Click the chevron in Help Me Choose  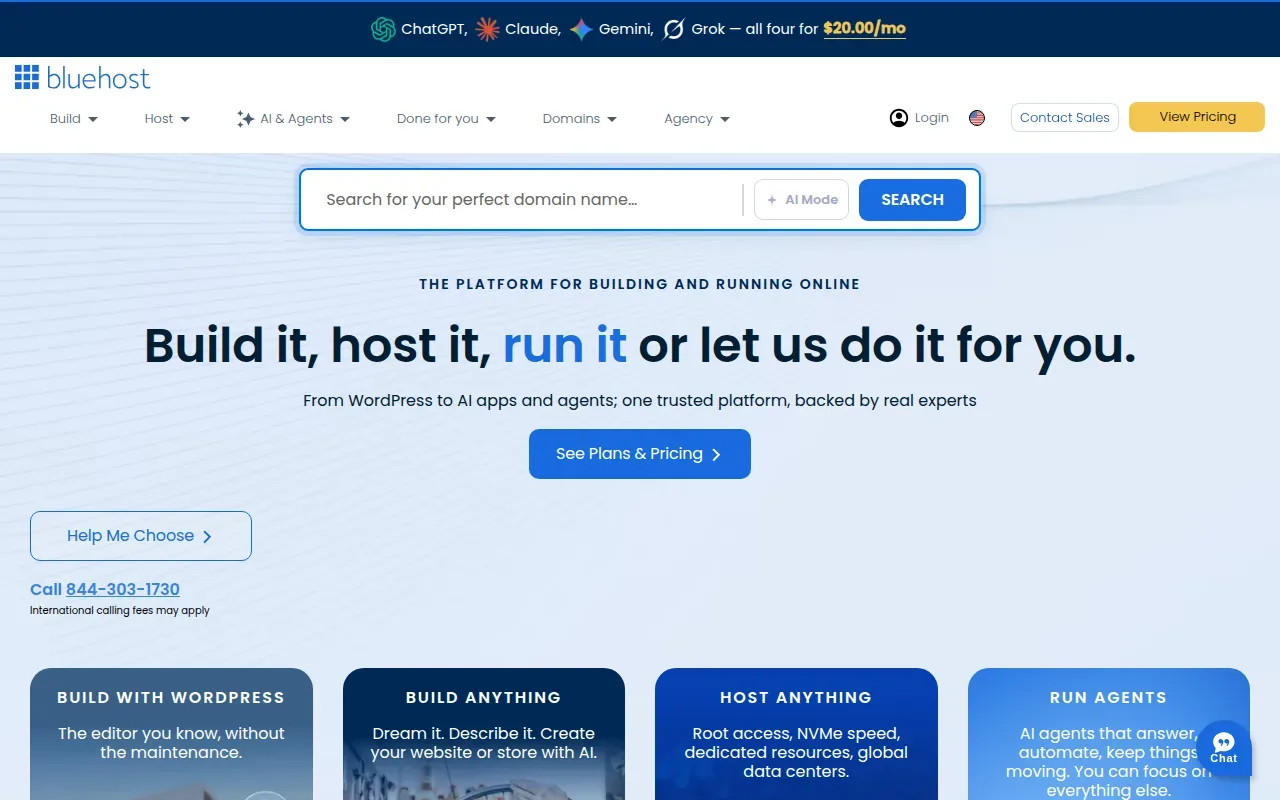pyautogui.click(x=207, y=536)
